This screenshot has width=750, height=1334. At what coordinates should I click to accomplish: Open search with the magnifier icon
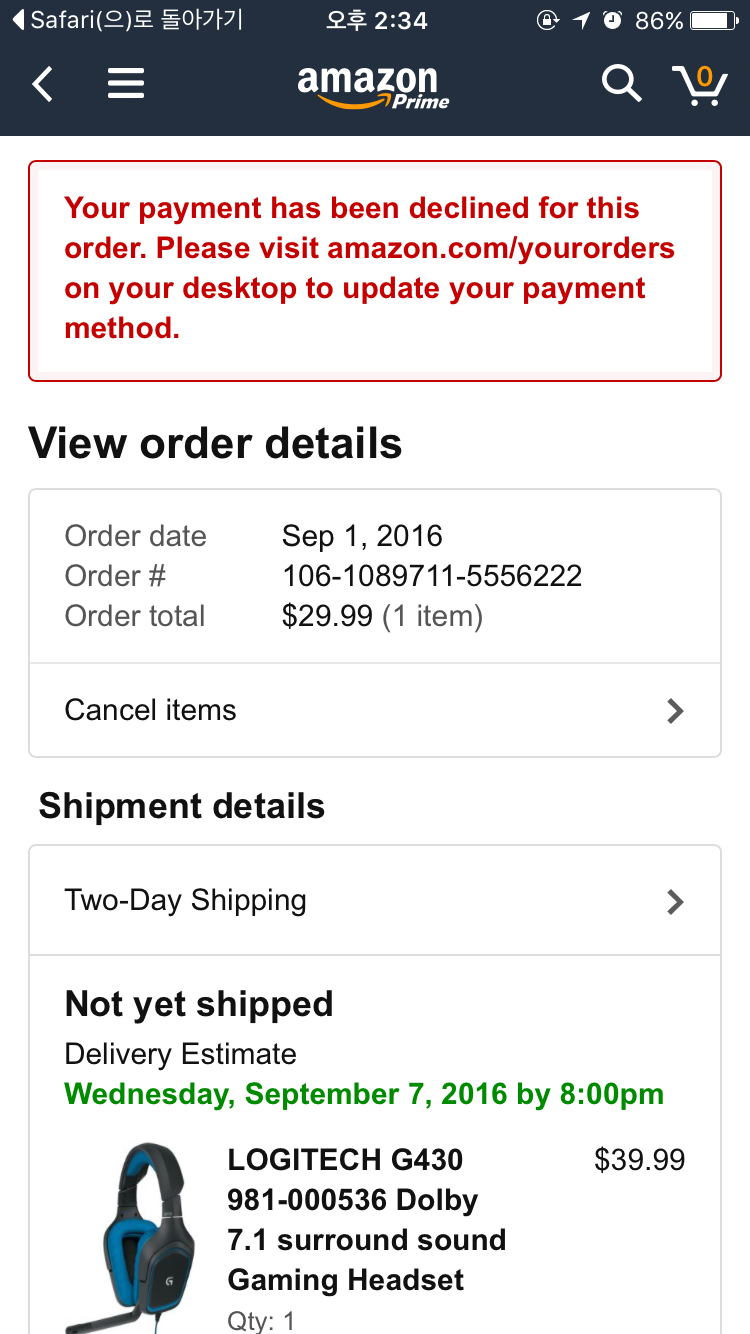coord(621,84)
